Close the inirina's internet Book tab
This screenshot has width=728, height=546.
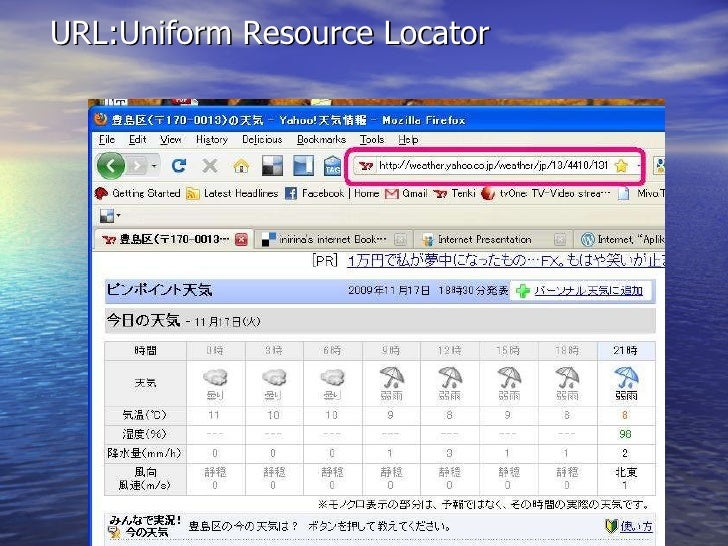(x=400, y=240)
